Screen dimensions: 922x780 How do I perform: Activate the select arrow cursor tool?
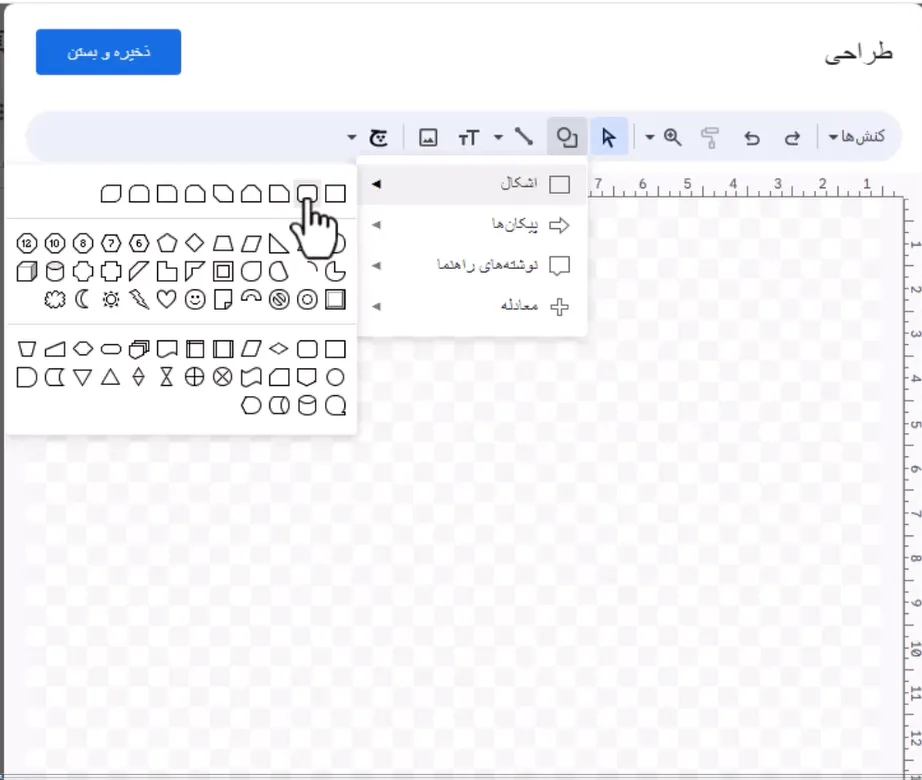[609, 138]
